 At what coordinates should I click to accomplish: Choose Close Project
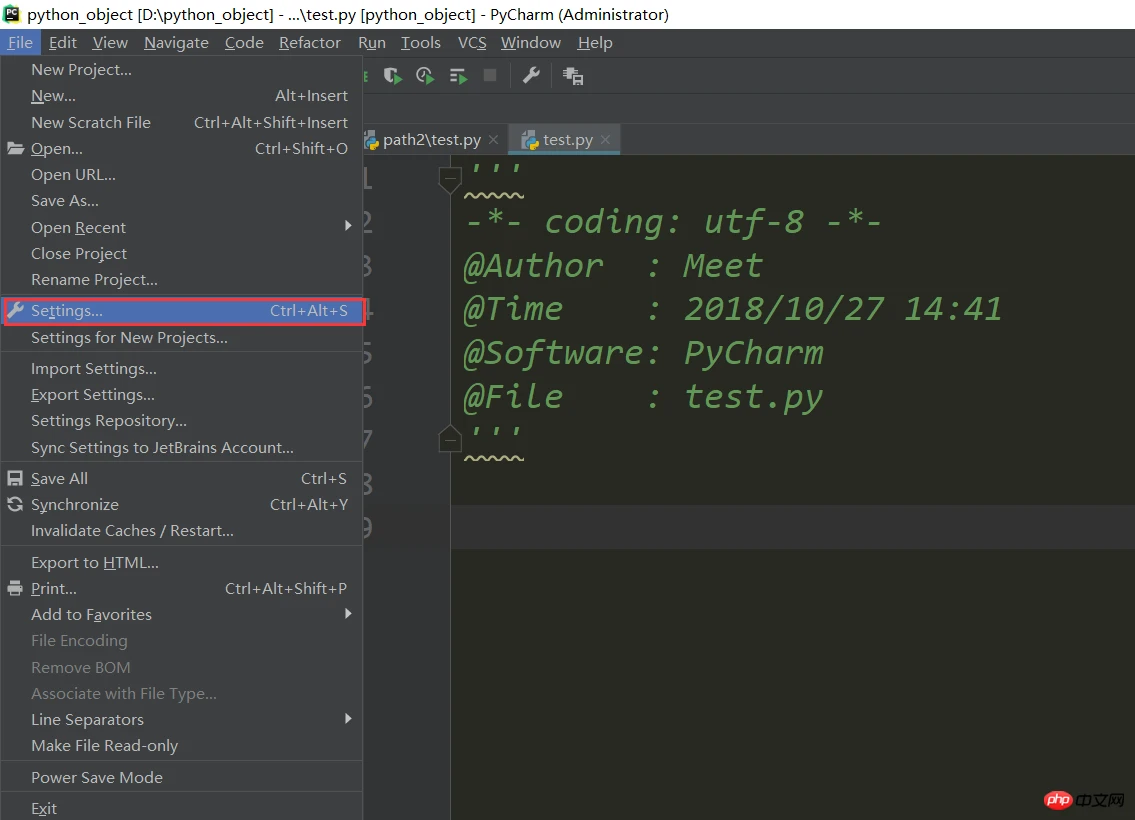[x=181, y=253]
